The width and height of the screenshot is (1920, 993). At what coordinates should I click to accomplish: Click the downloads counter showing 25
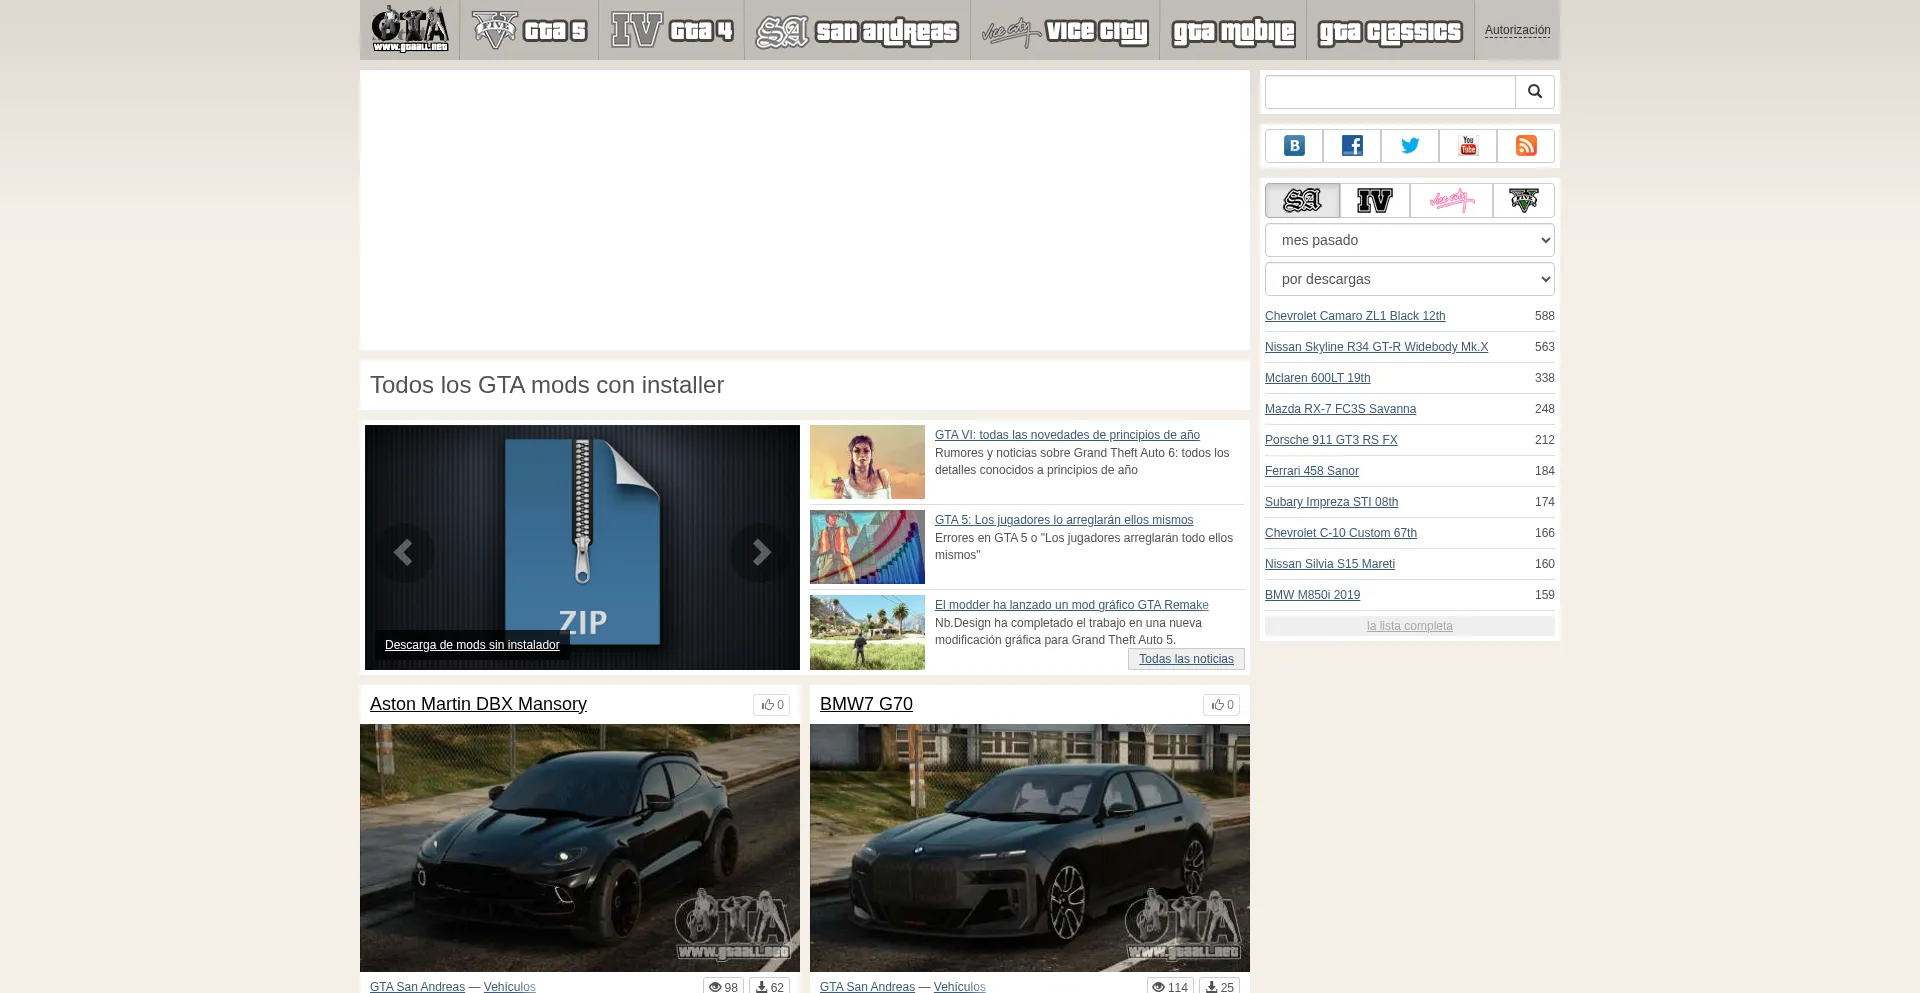pyautogui.click(x=1219, y=986)
